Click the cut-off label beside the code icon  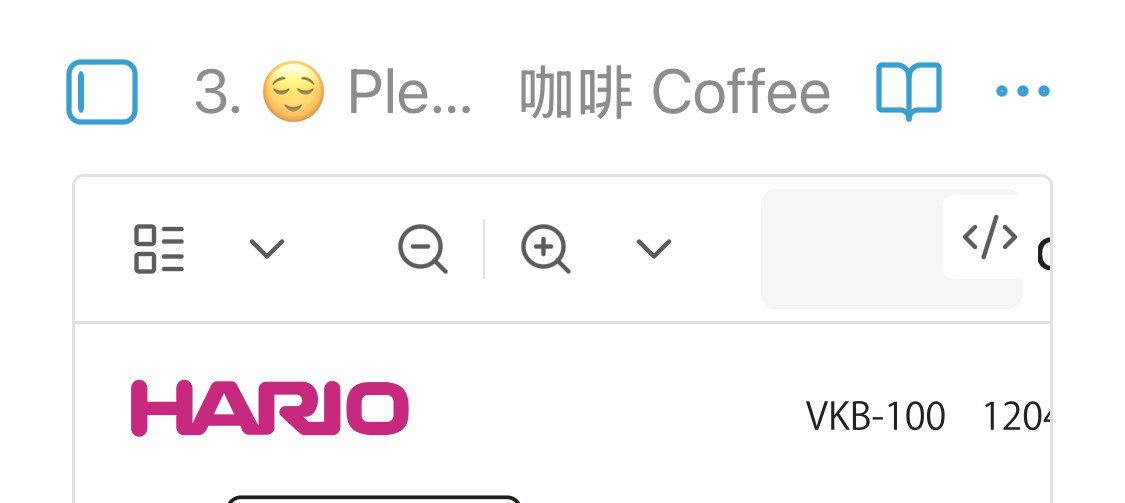coord(1043,254)
